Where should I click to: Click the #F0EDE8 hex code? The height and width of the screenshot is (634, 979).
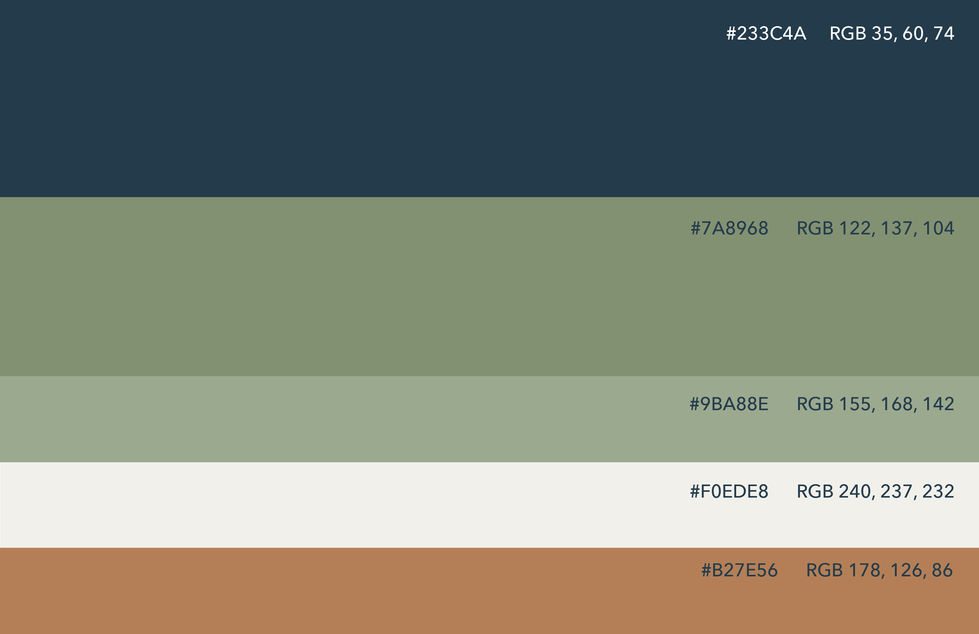coord(729,491)
